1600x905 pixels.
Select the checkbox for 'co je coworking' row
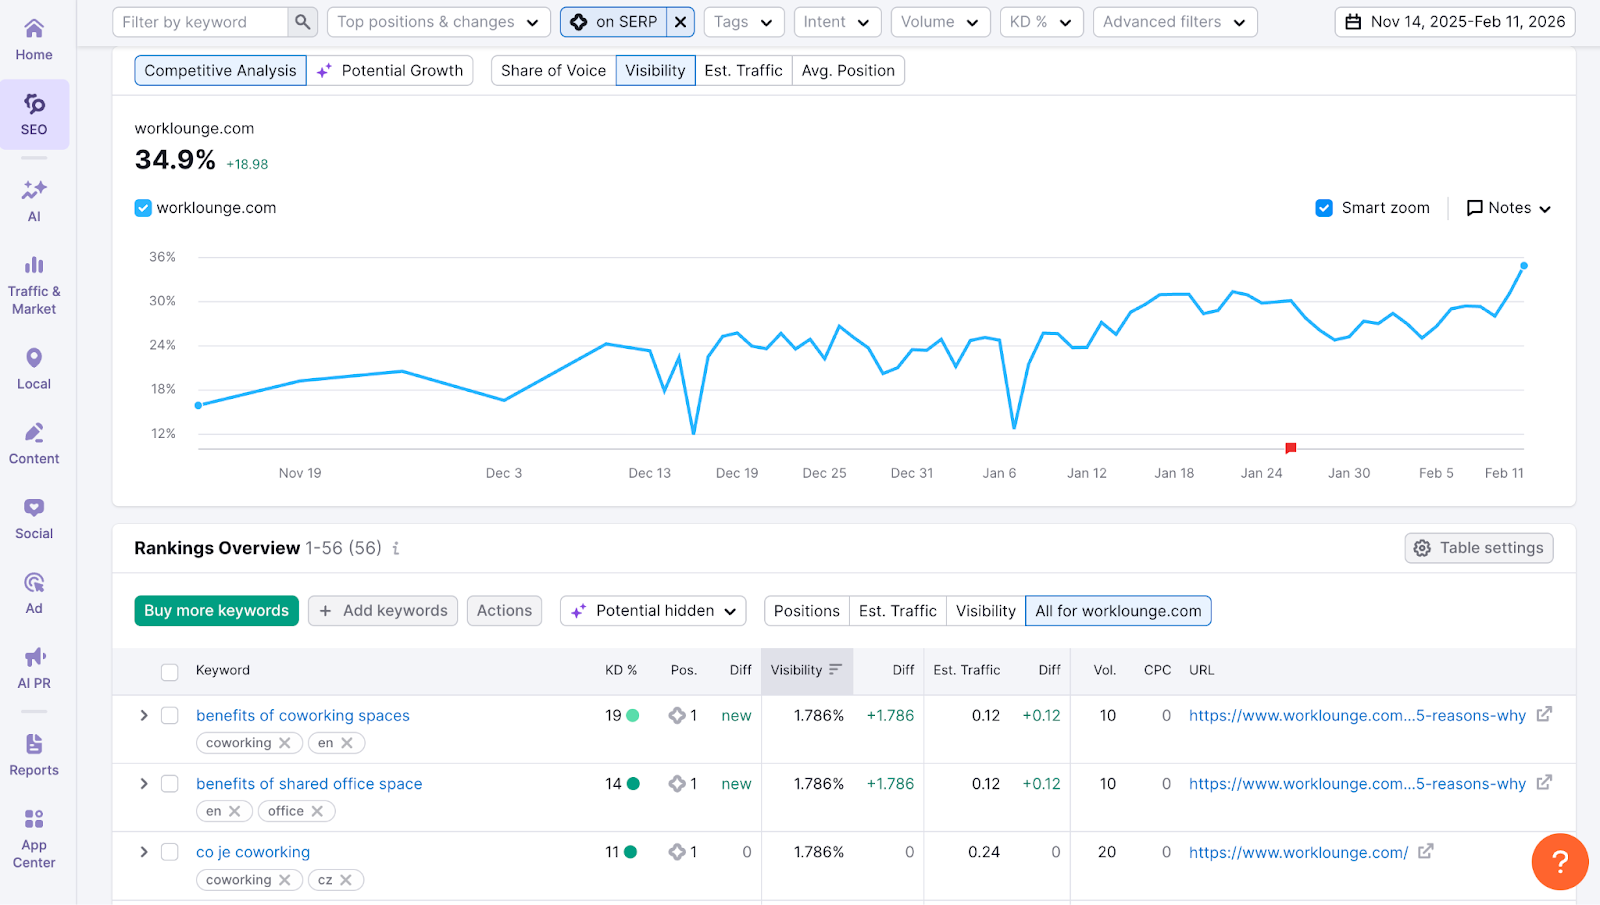tap(169, 852)
